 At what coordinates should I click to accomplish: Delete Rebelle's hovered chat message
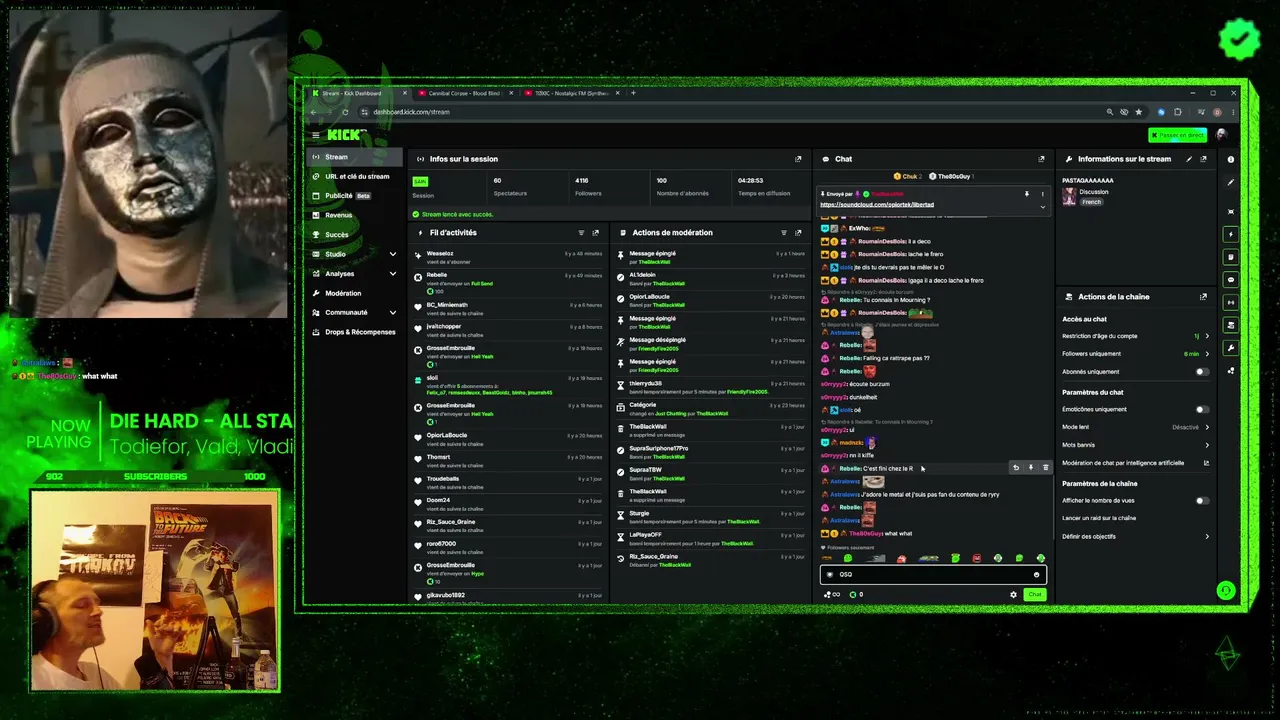click(1046, 468)
